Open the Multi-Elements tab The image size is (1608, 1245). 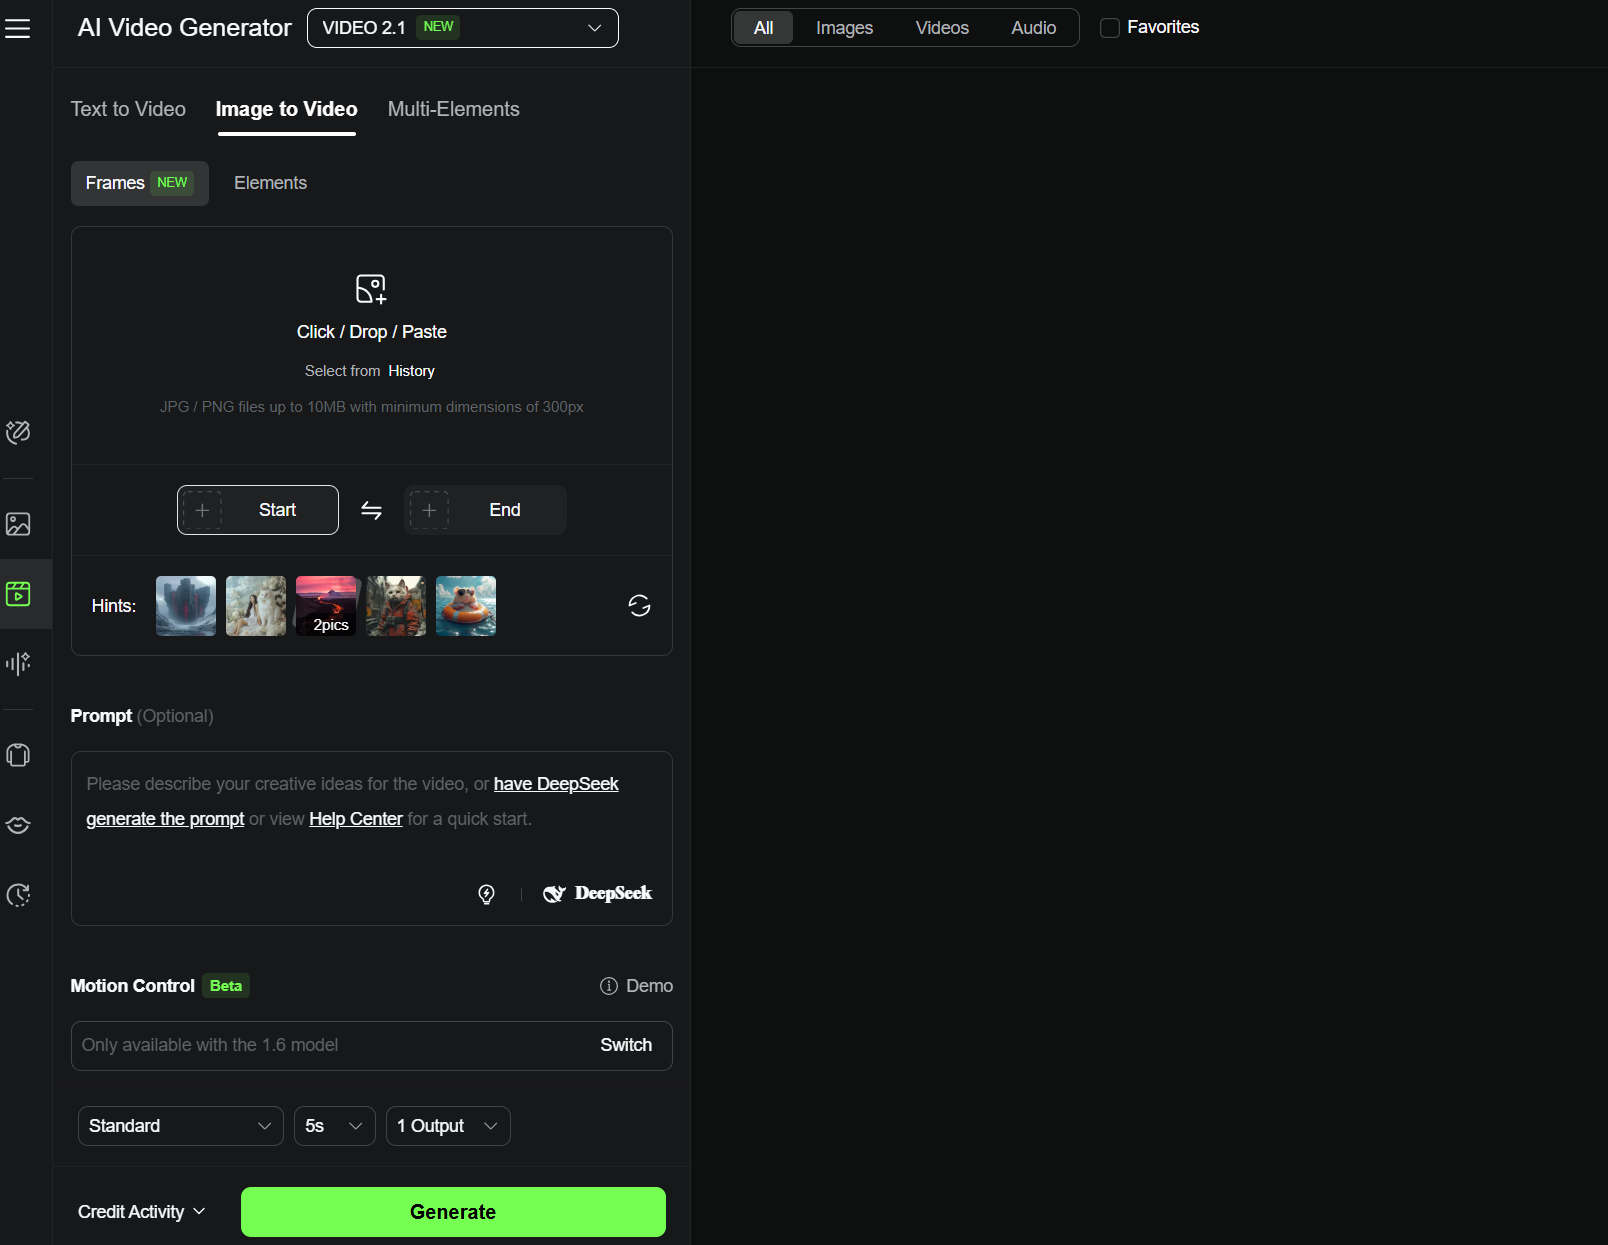click(x=454, y=109)
